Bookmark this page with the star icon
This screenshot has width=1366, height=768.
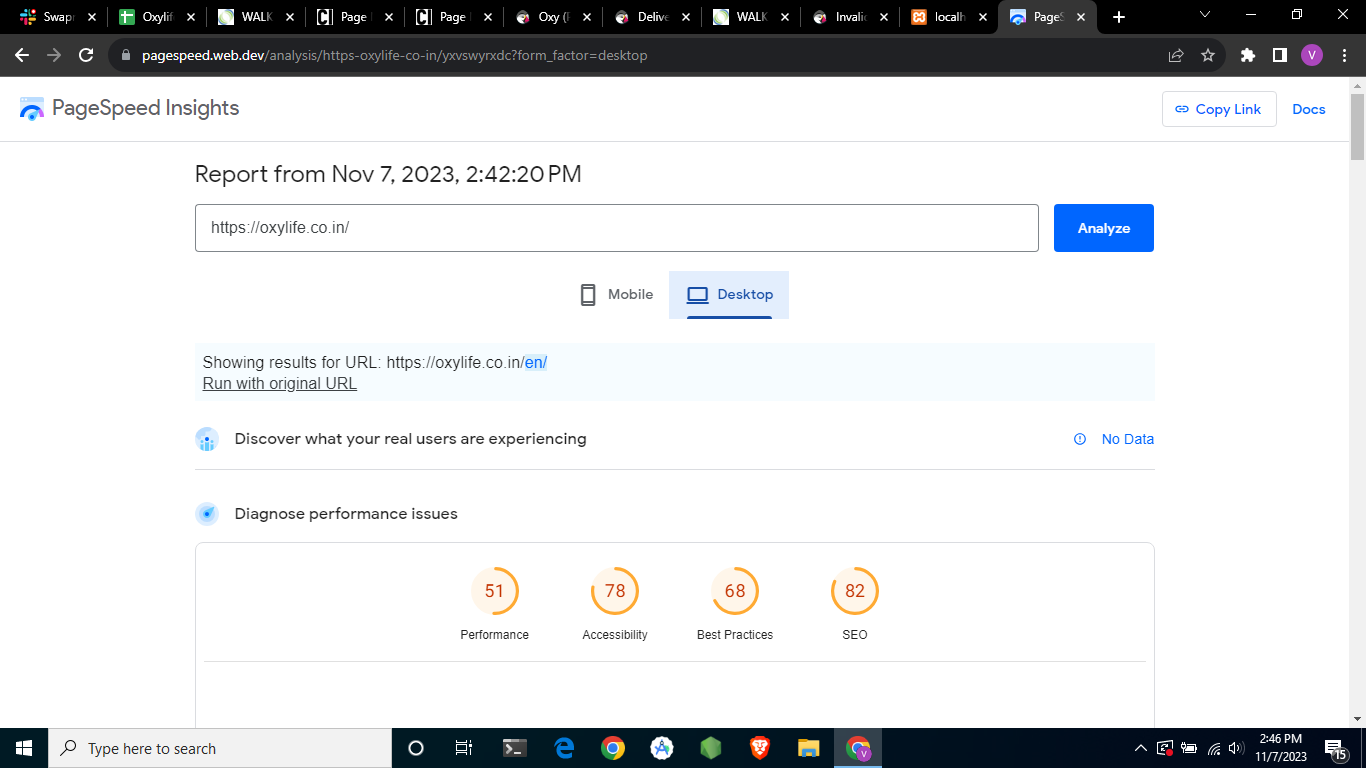click(x=1208, y=55)
